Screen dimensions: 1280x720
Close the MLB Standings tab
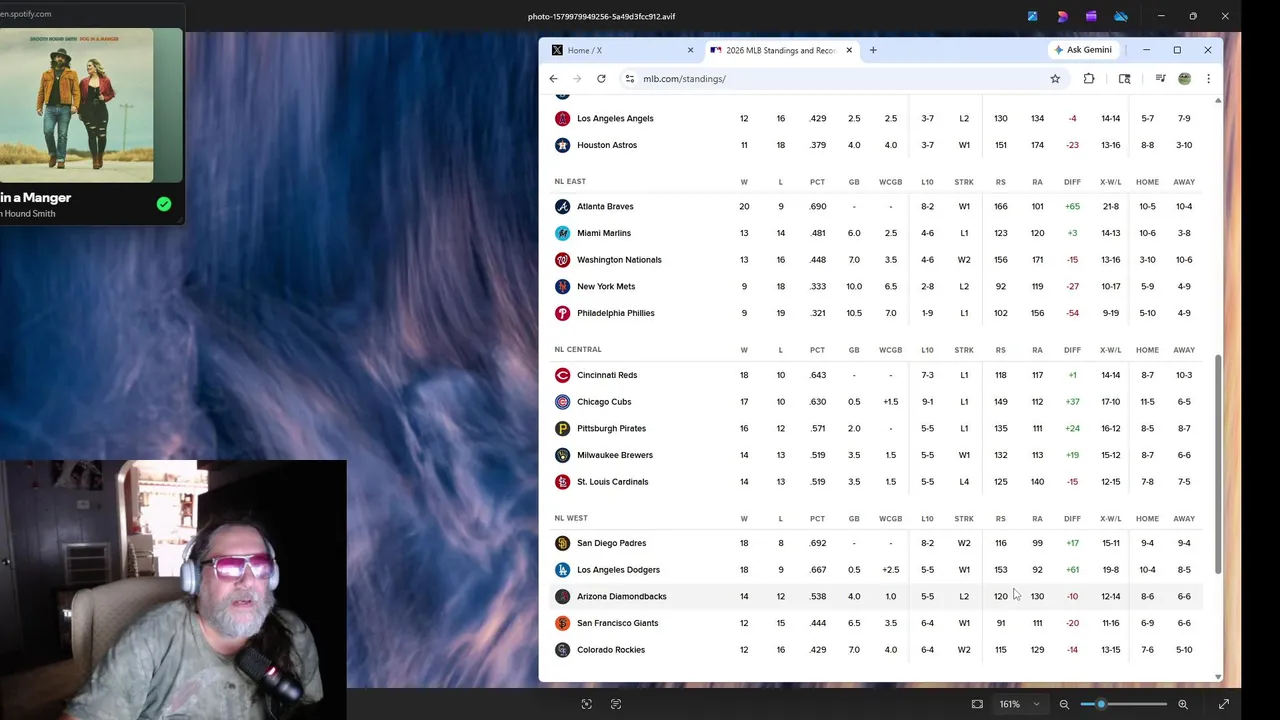coord(849,50)
